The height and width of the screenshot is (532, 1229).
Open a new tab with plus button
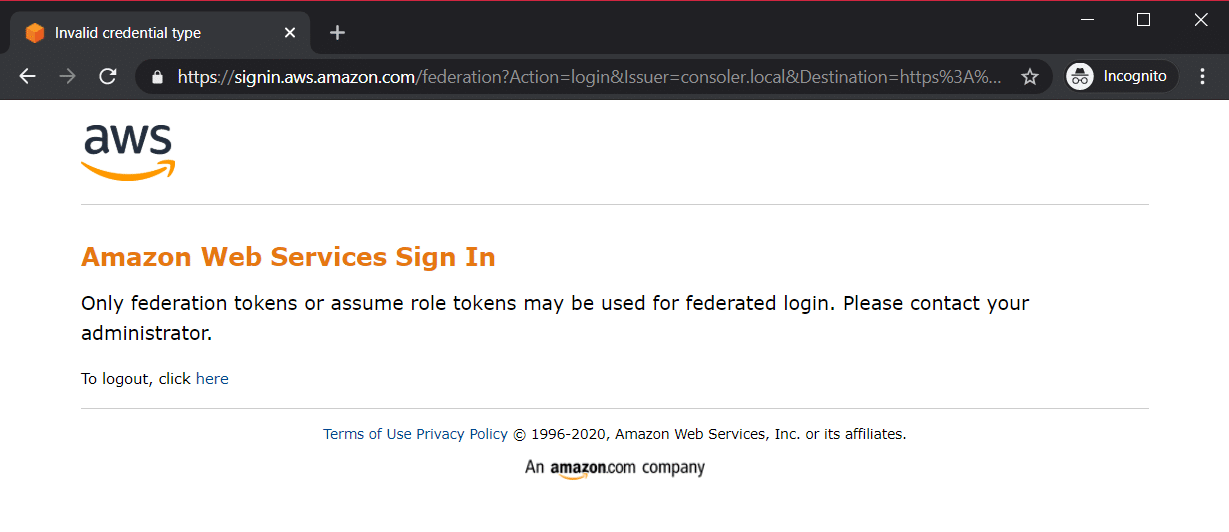pyautogui.click(x=337, y=33)
